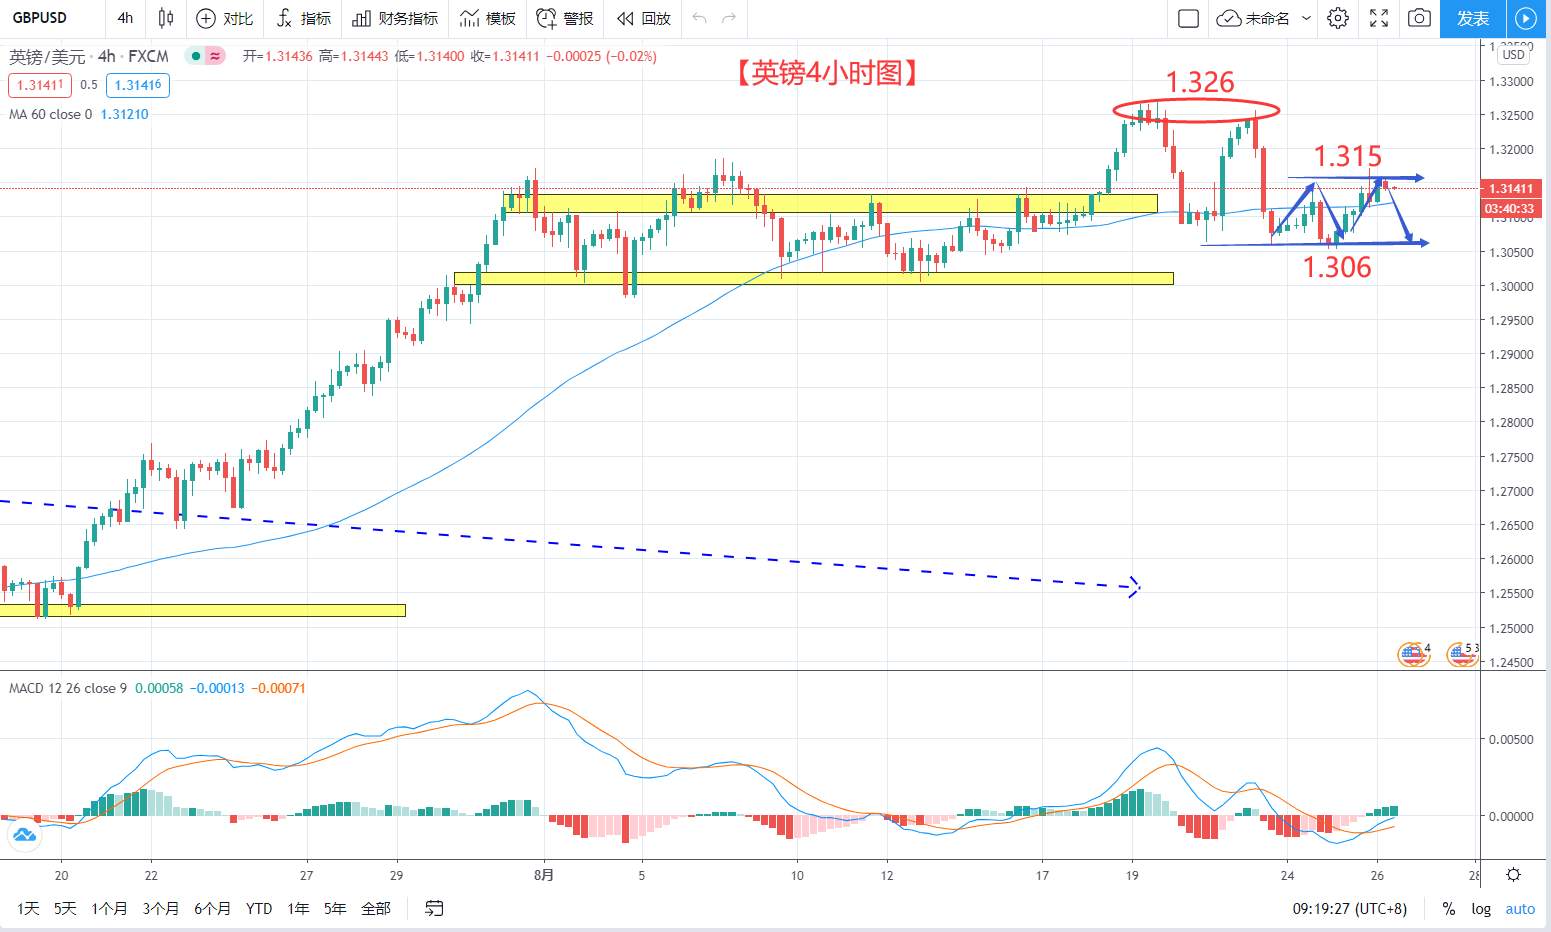Select the 1个月 date range
Viewport: 1551px width, 932px height.
coord(109,908)
